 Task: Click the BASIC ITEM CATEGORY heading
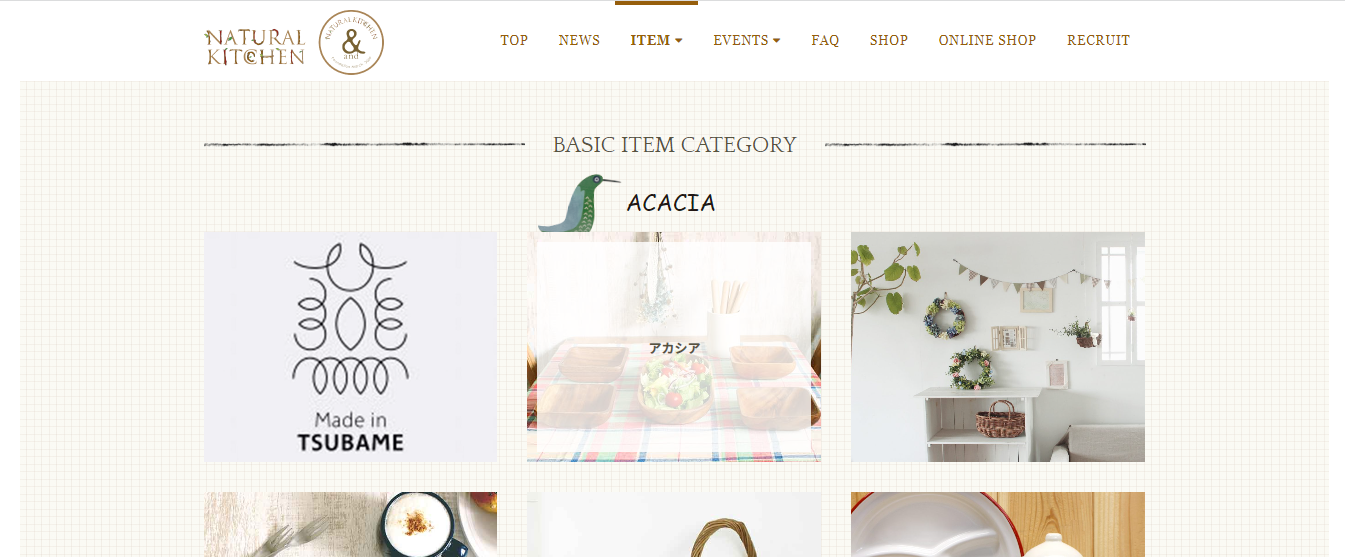point(674,145)
